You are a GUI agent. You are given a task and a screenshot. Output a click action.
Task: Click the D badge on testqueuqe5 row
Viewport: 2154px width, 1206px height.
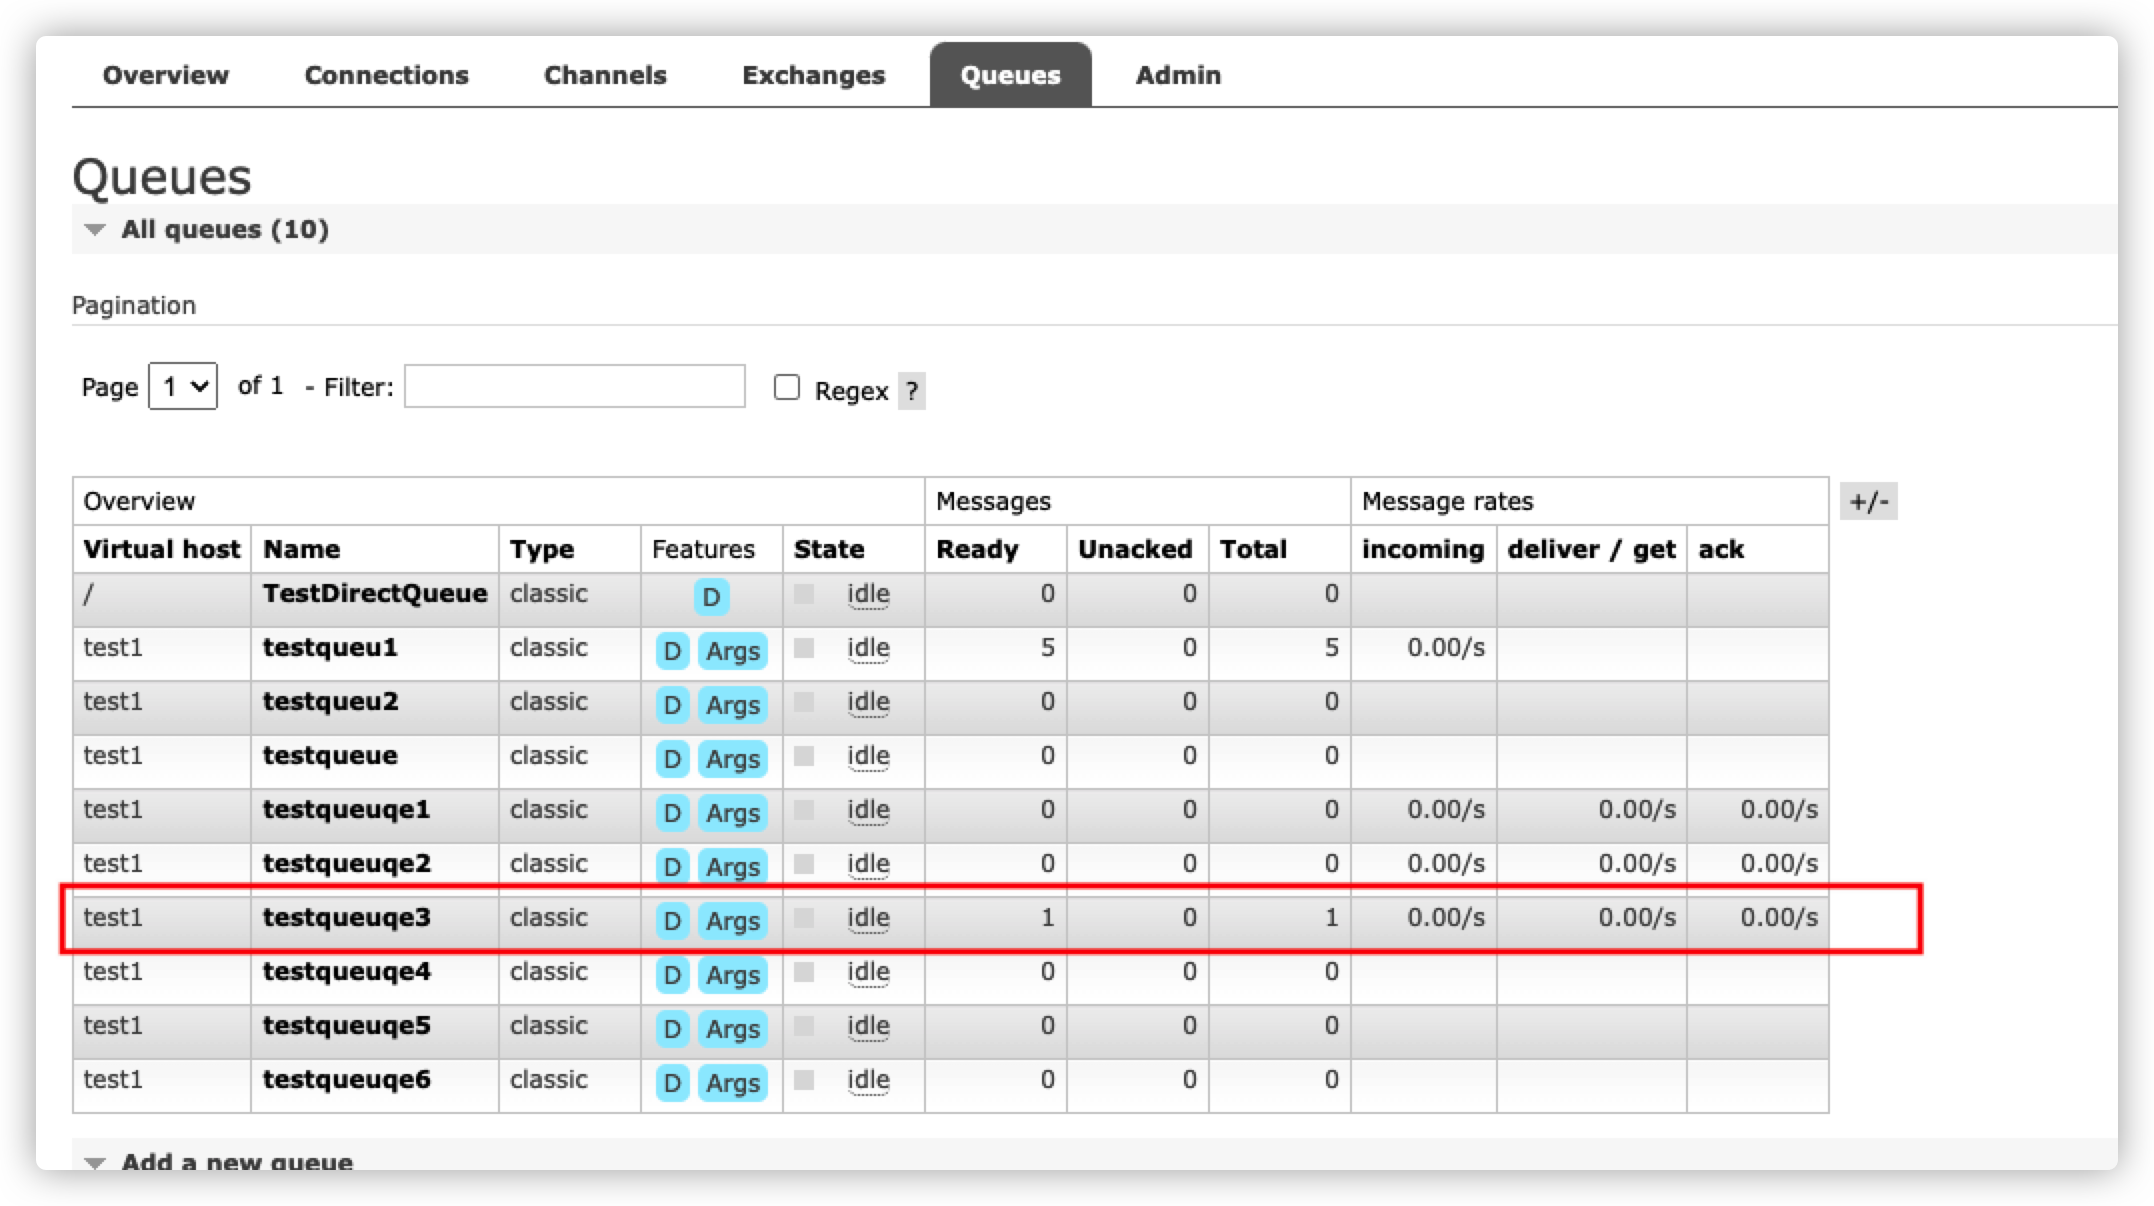tap(672, 1029)
